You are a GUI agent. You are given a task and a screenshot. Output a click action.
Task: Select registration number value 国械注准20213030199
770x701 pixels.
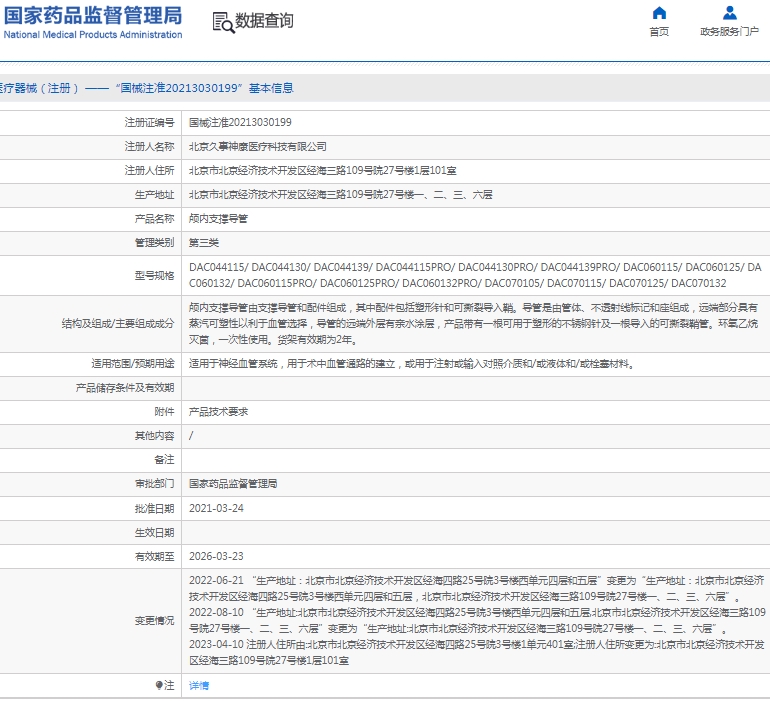(240, 122)
